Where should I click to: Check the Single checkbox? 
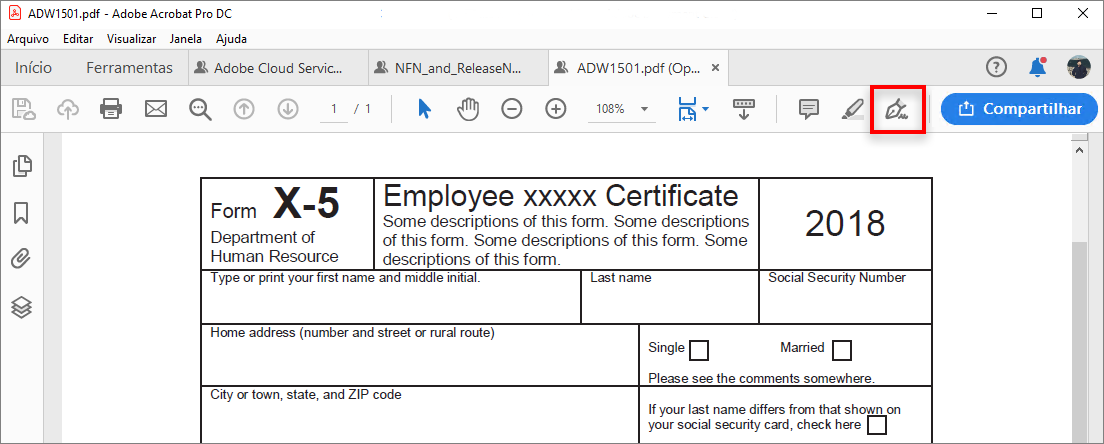coord(699,350)
